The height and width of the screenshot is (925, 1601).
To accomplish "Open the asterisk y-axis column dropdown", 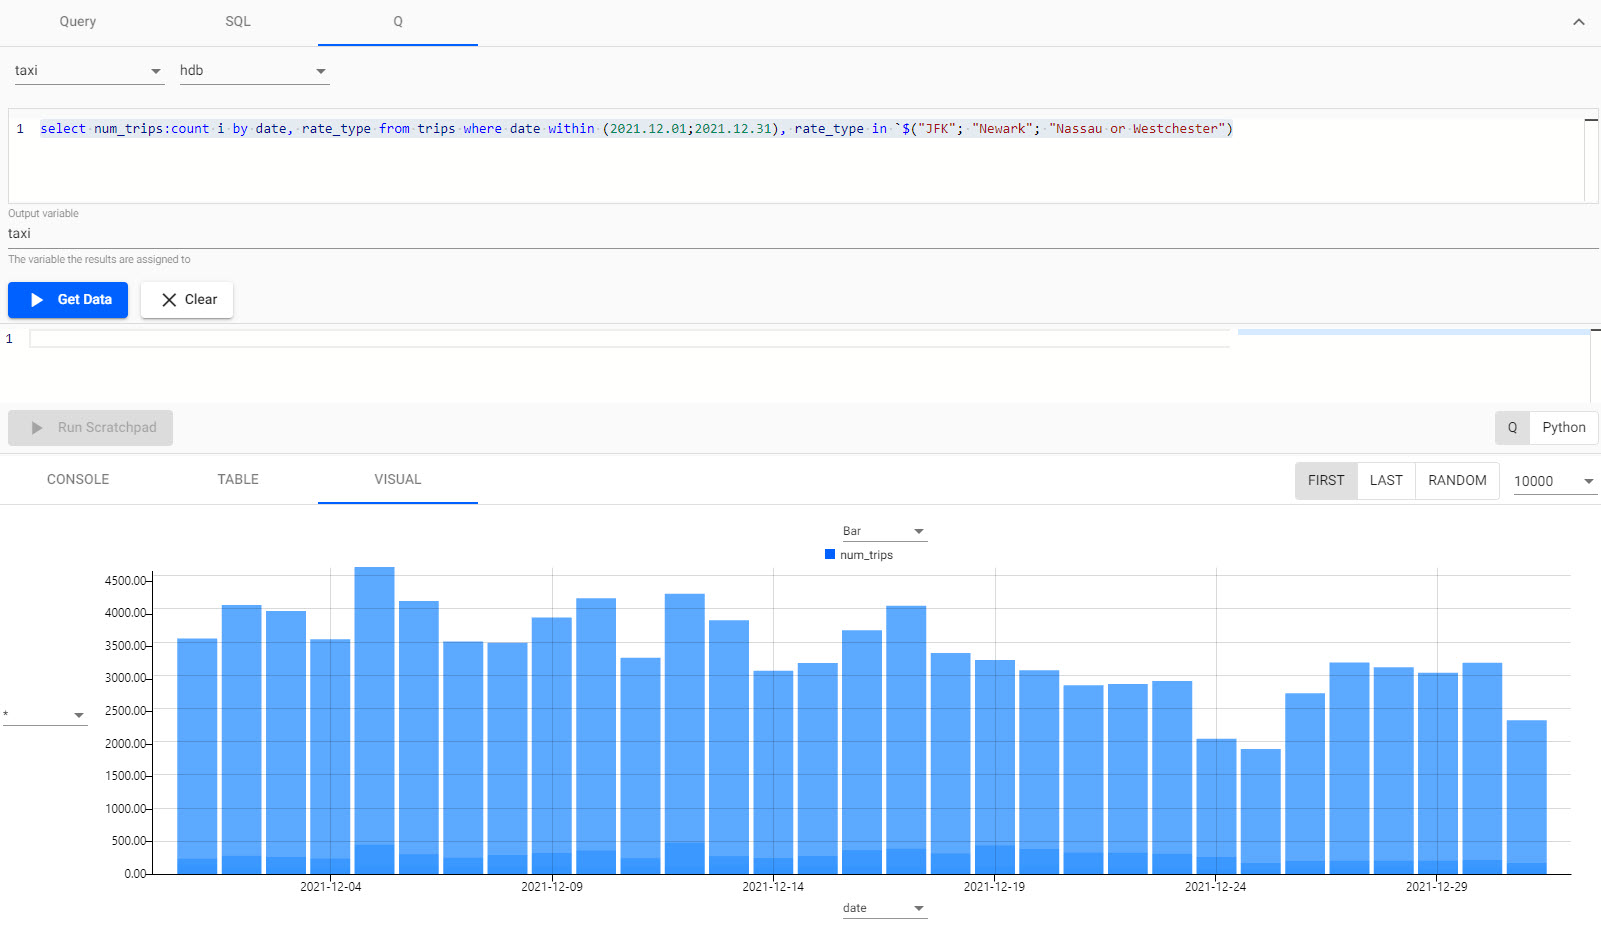I will [x=45, y=715].
